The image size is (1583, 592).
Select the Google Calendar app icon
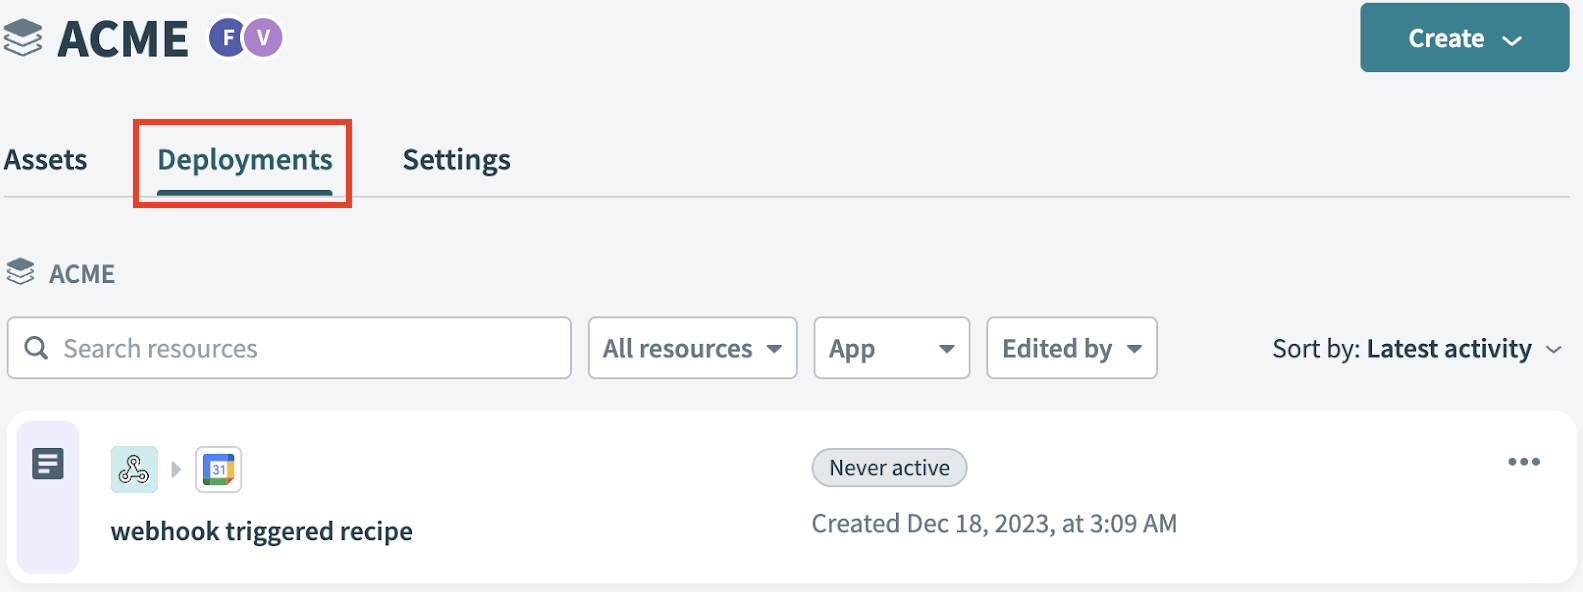219,468
